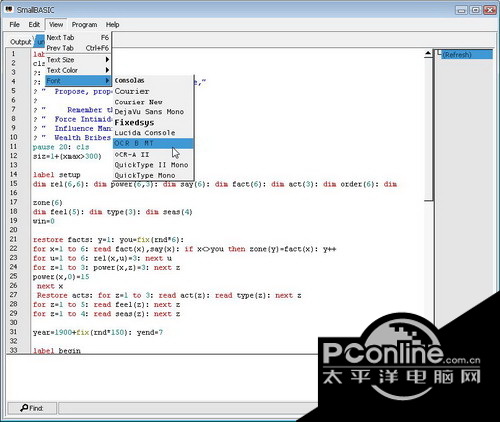Close the open View menu
The image size is (500, 422).
point(56,25)
